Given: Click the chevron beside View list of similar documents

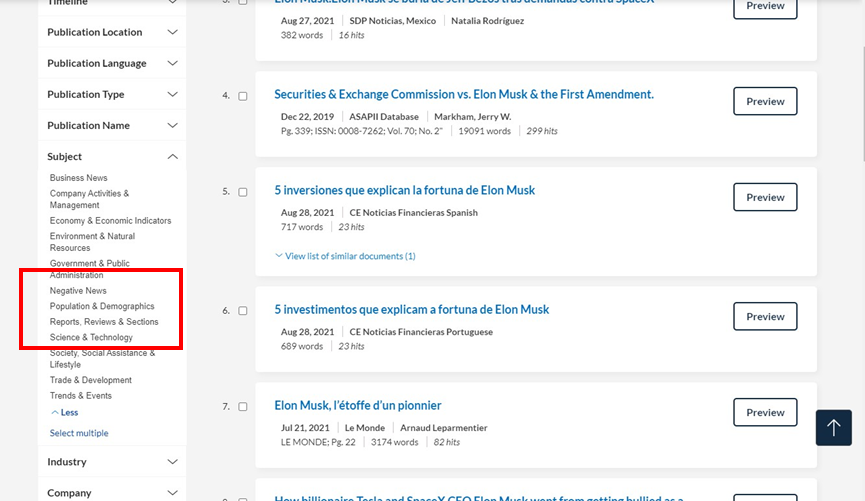Looking at the screenshot, I should (x=279, y=256).
